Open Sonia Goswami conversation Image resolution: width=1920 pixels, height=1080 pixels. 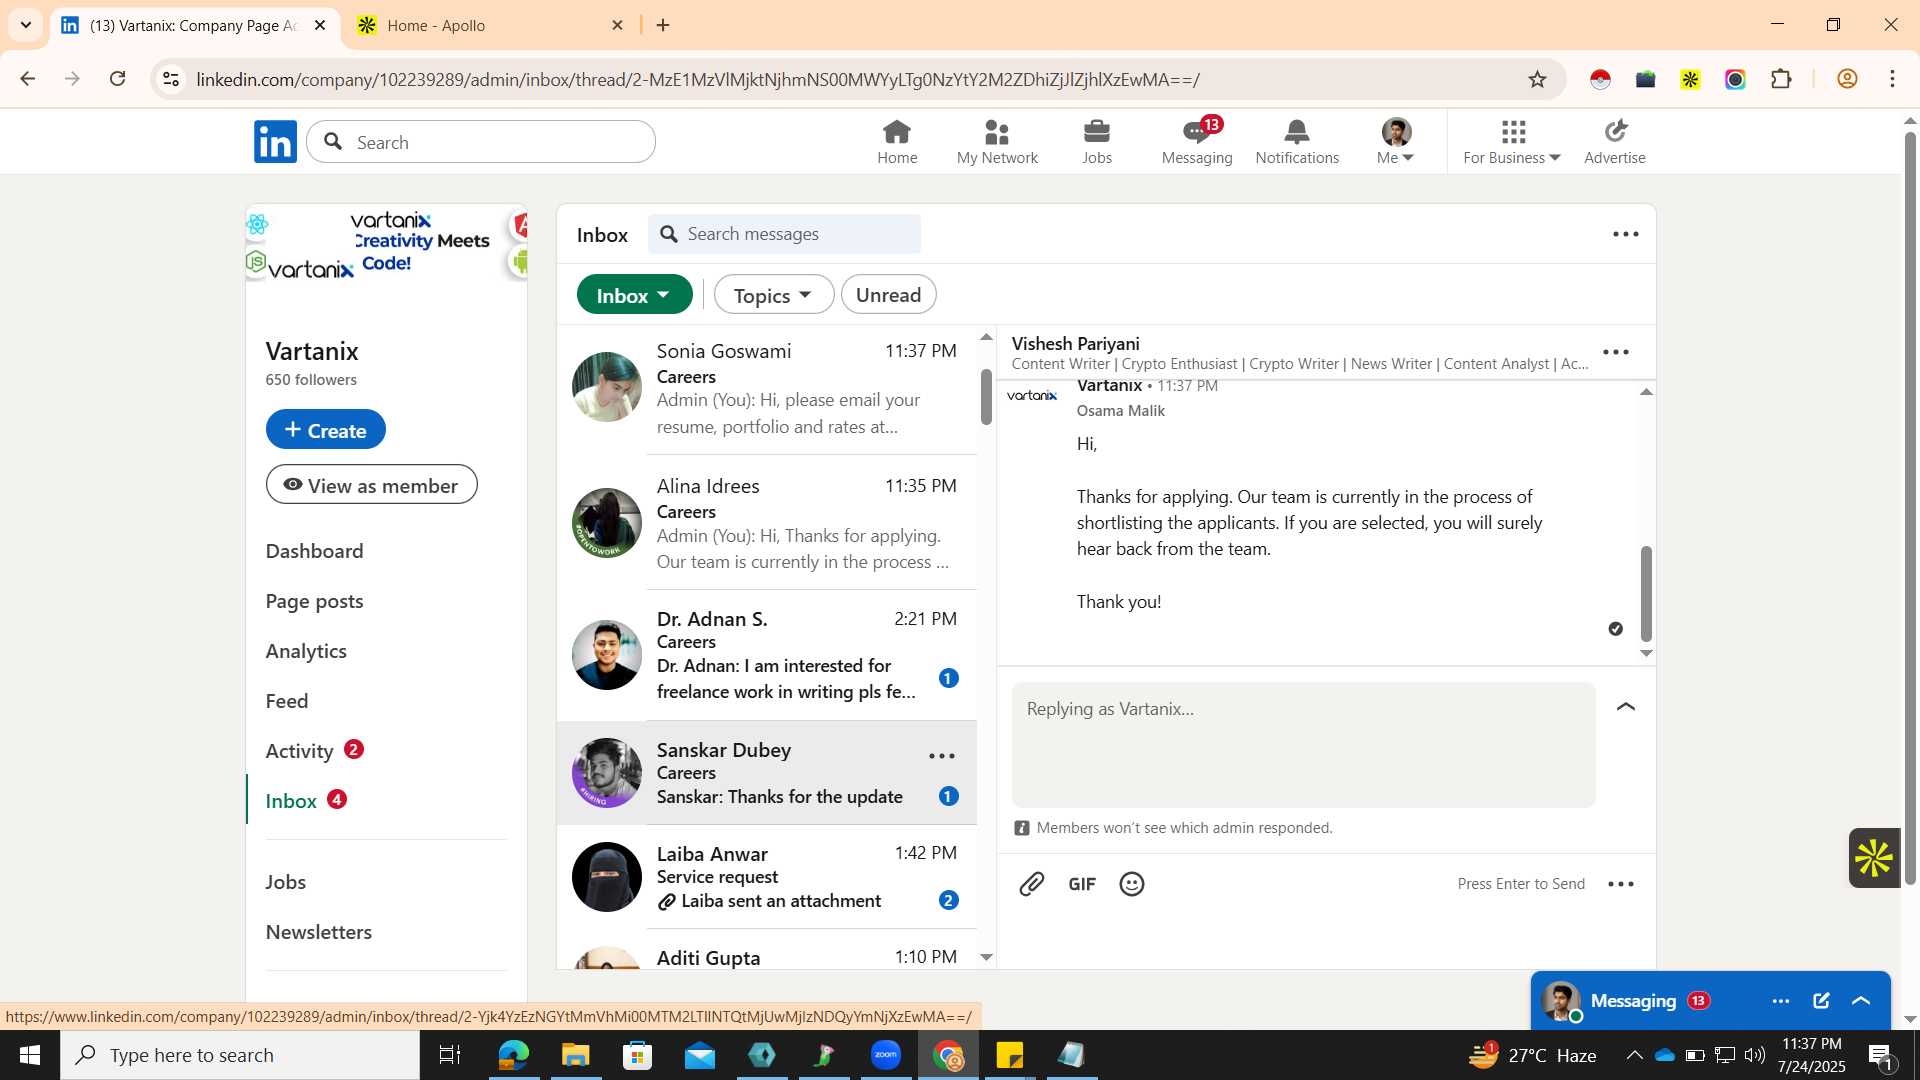coord(767,390)
